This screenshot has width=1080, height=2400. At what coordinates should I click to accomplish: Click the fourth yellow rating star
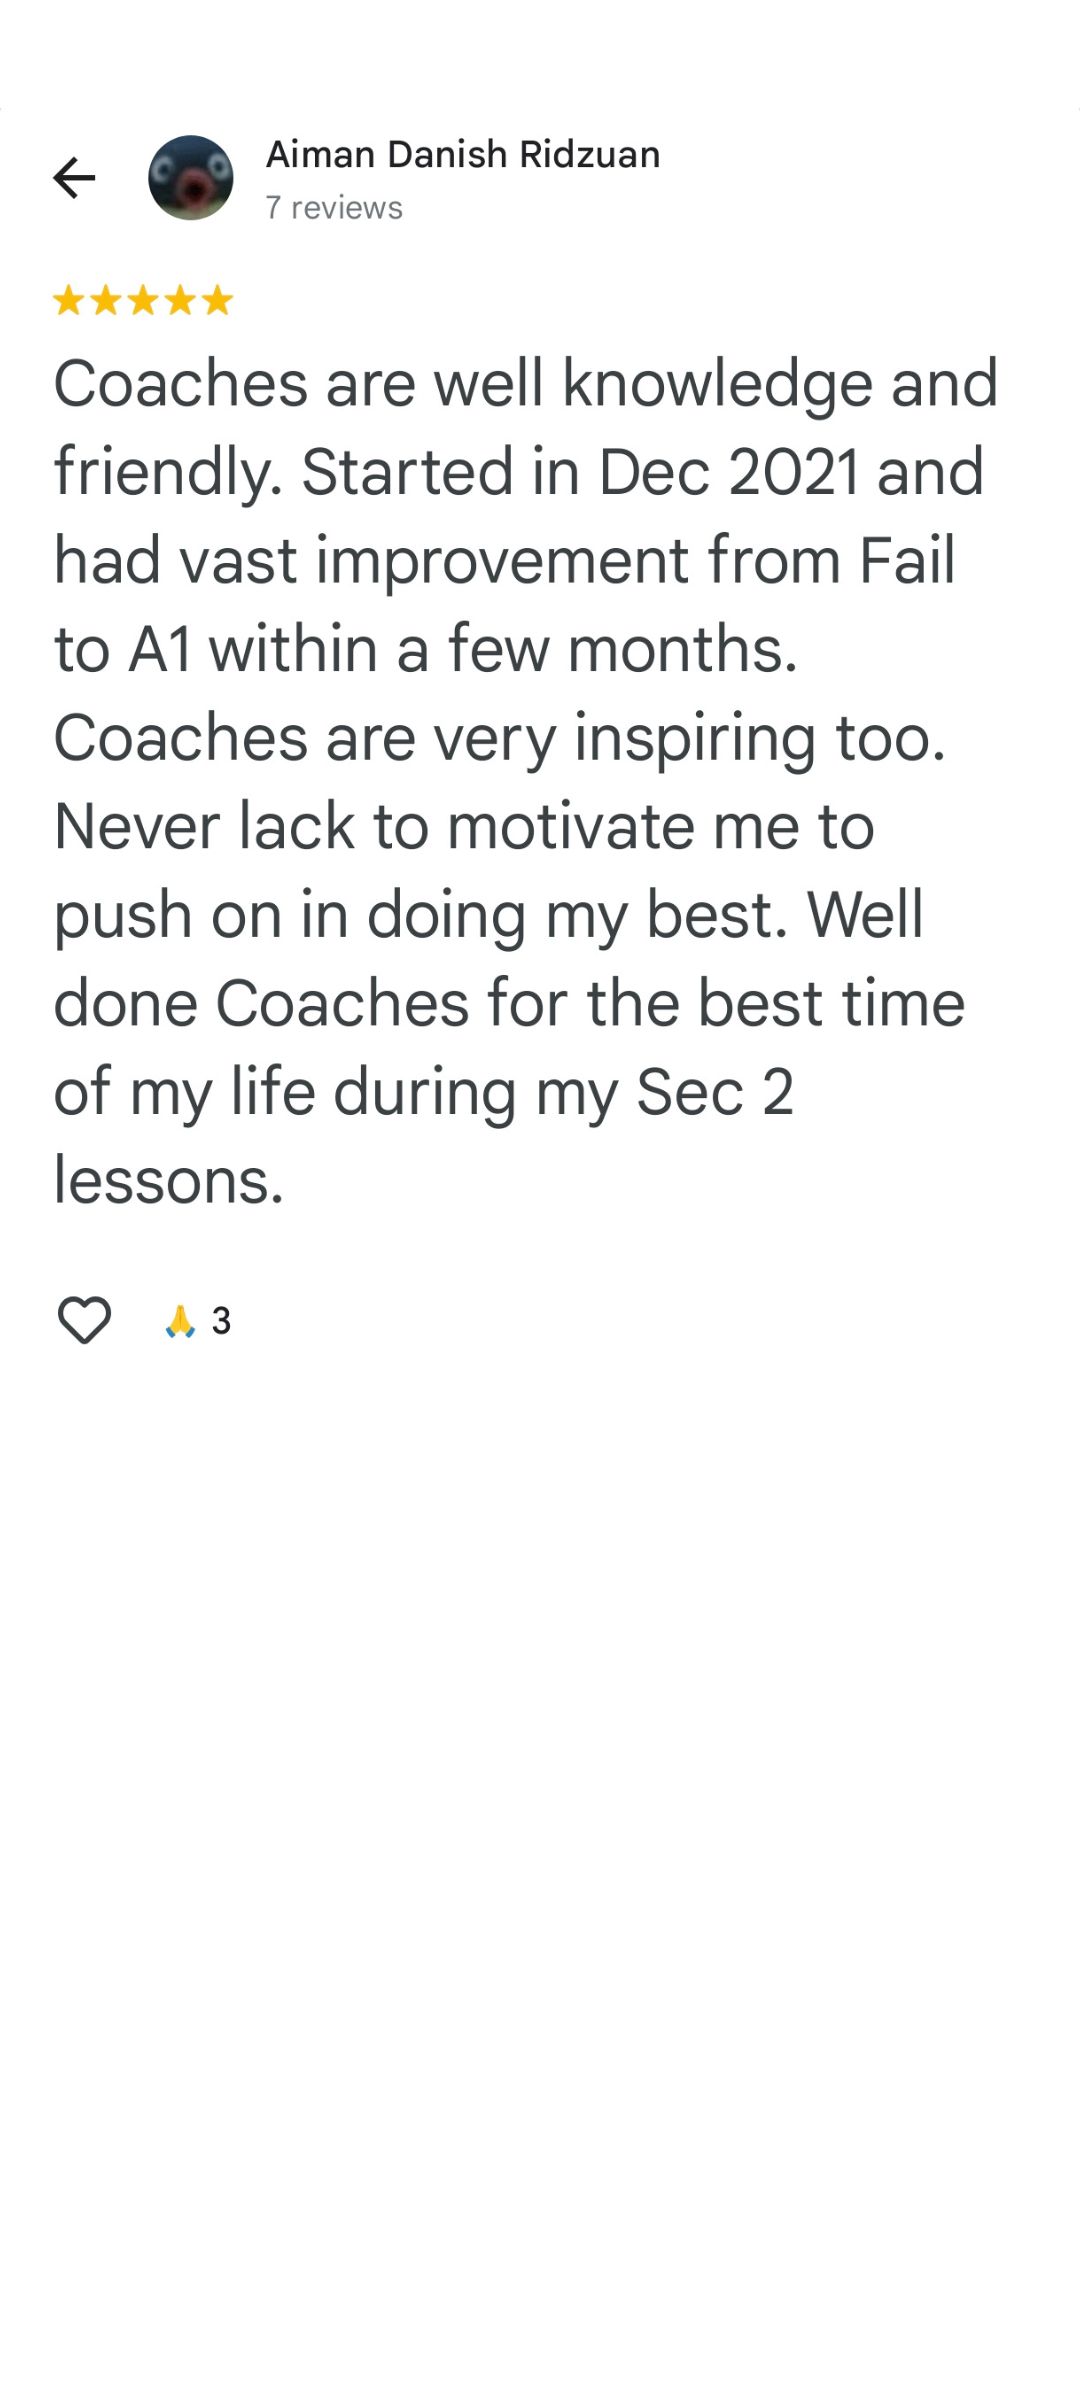(x=180, y=300)
